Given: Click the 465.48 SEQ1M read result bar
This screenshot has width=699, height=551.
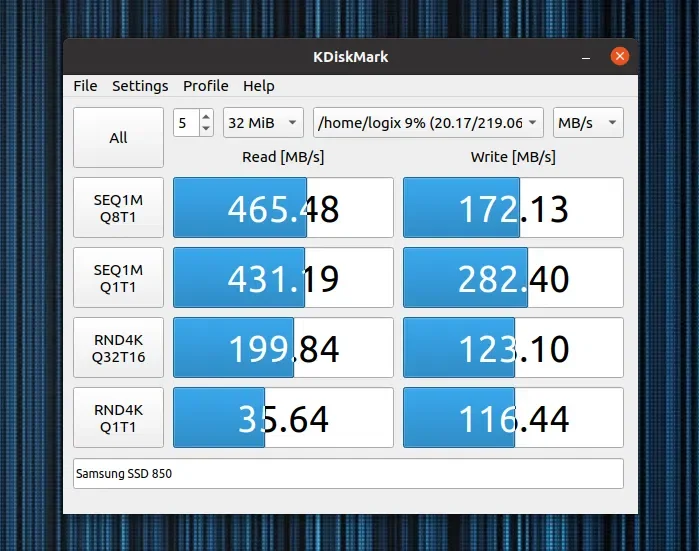Looking at the screenshot, I should click(x=284, y=208).
